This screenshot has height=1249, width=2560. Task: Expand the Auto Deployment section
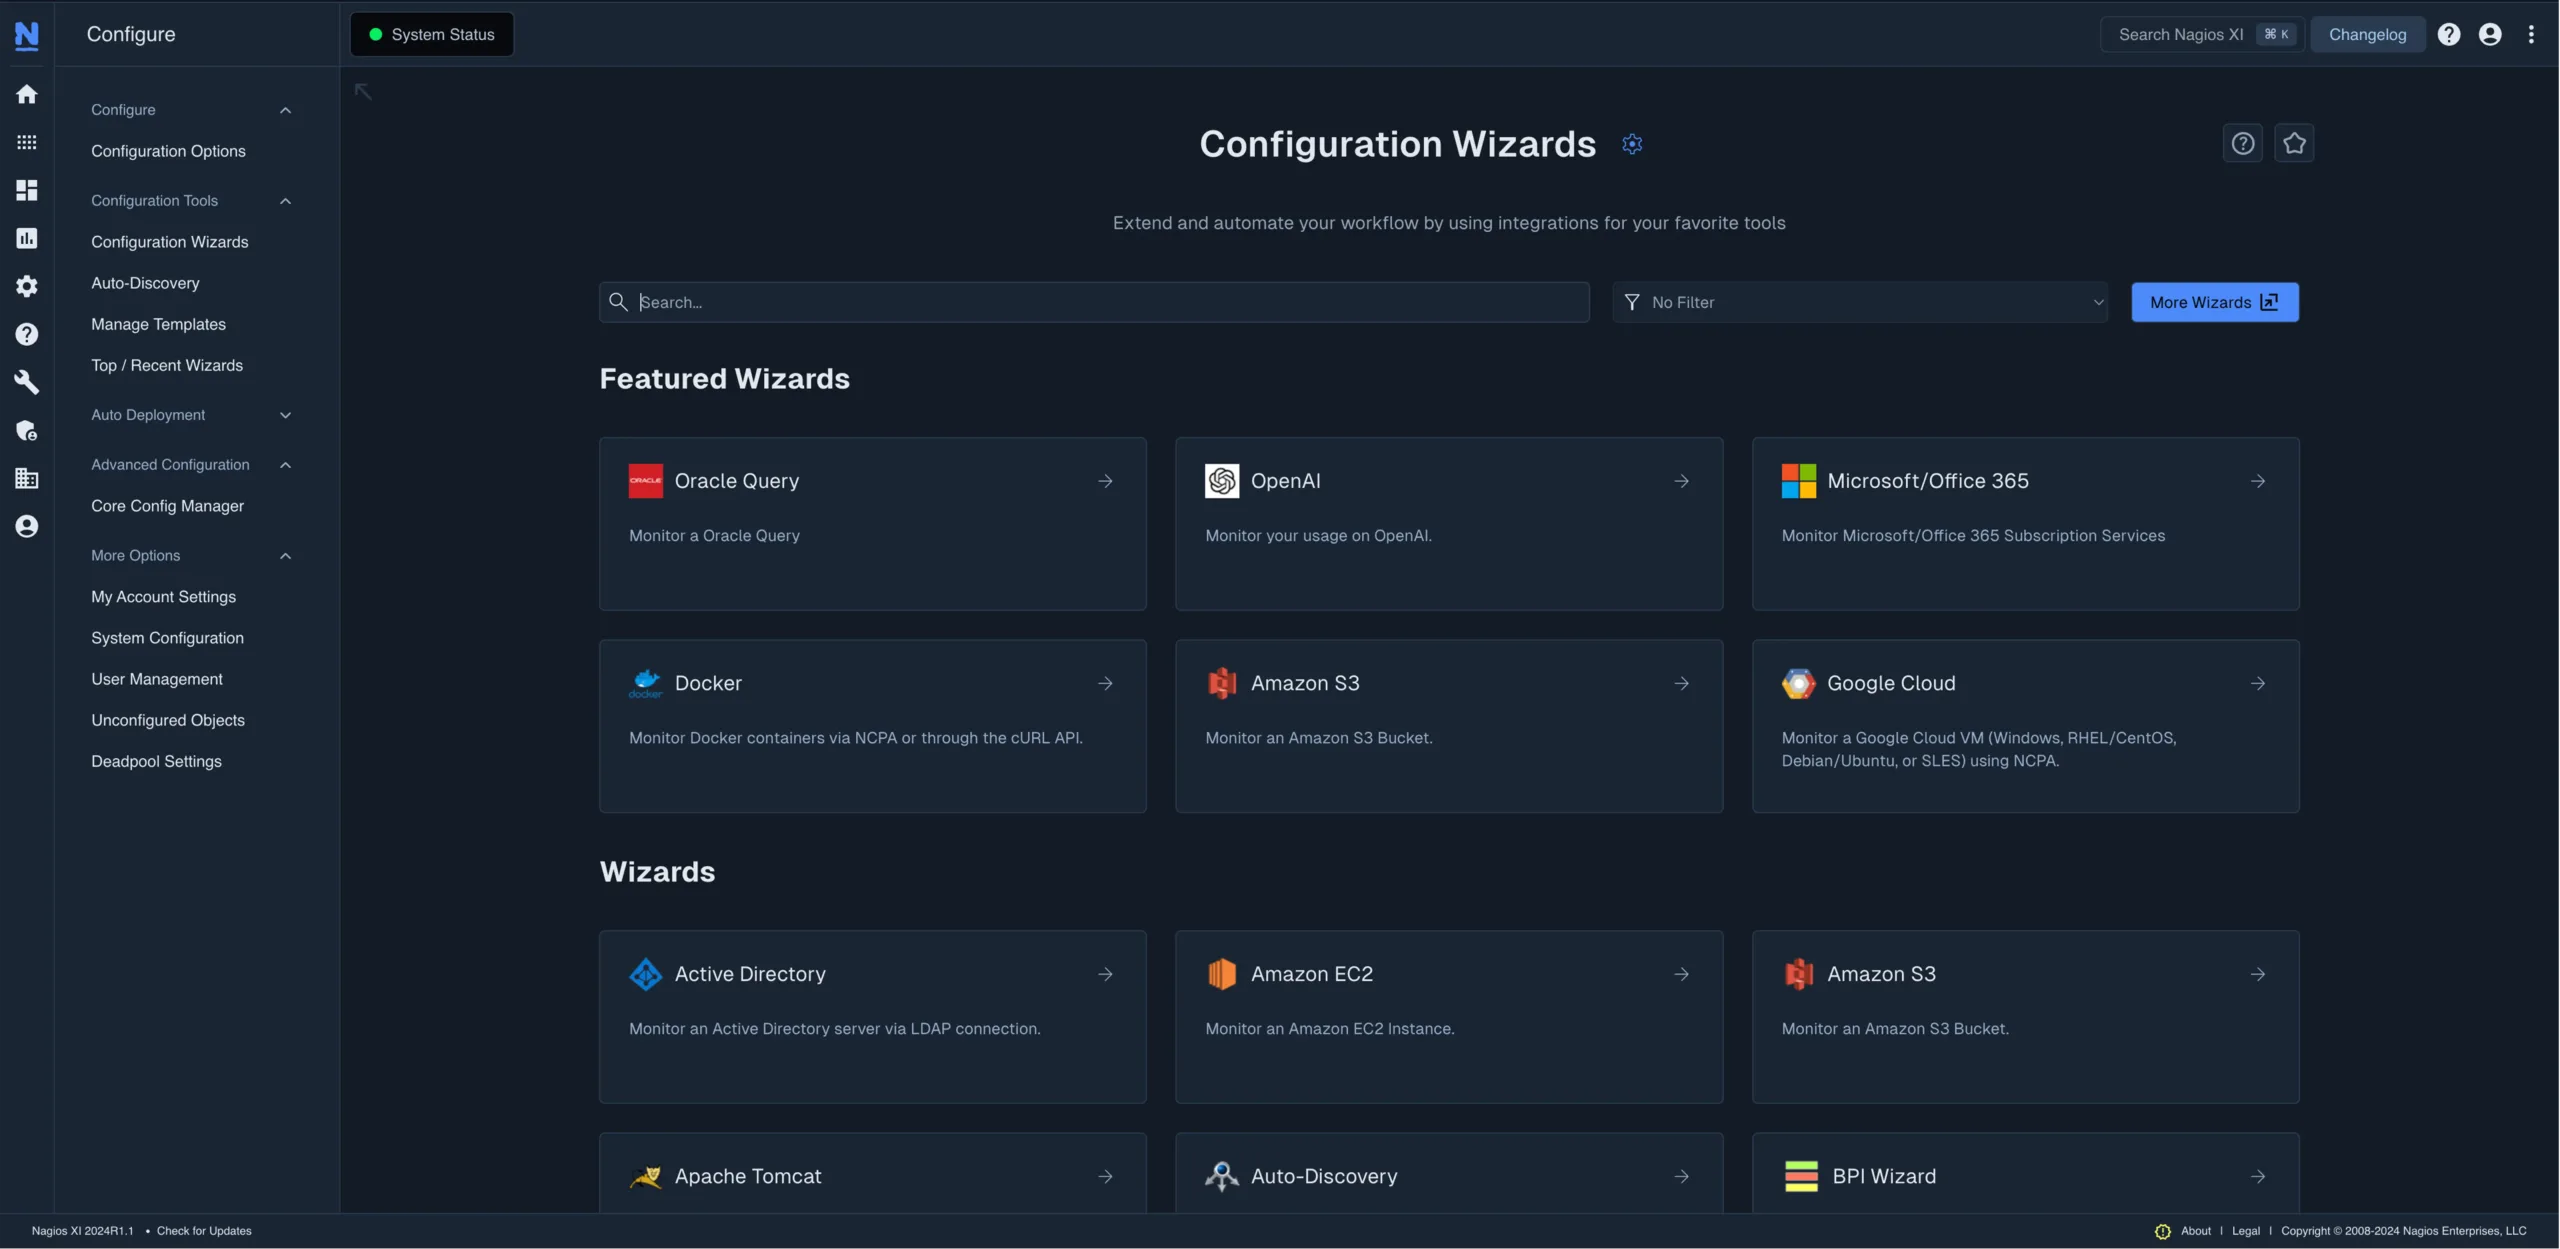pos(285,415)
